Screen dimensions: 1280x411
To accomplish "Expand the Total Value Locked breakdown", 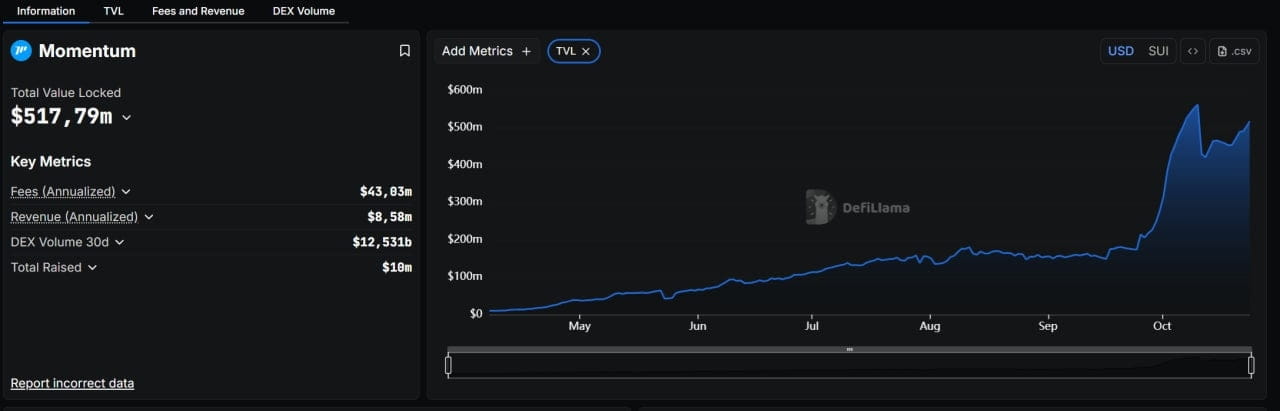I will (x=126, y=117).
